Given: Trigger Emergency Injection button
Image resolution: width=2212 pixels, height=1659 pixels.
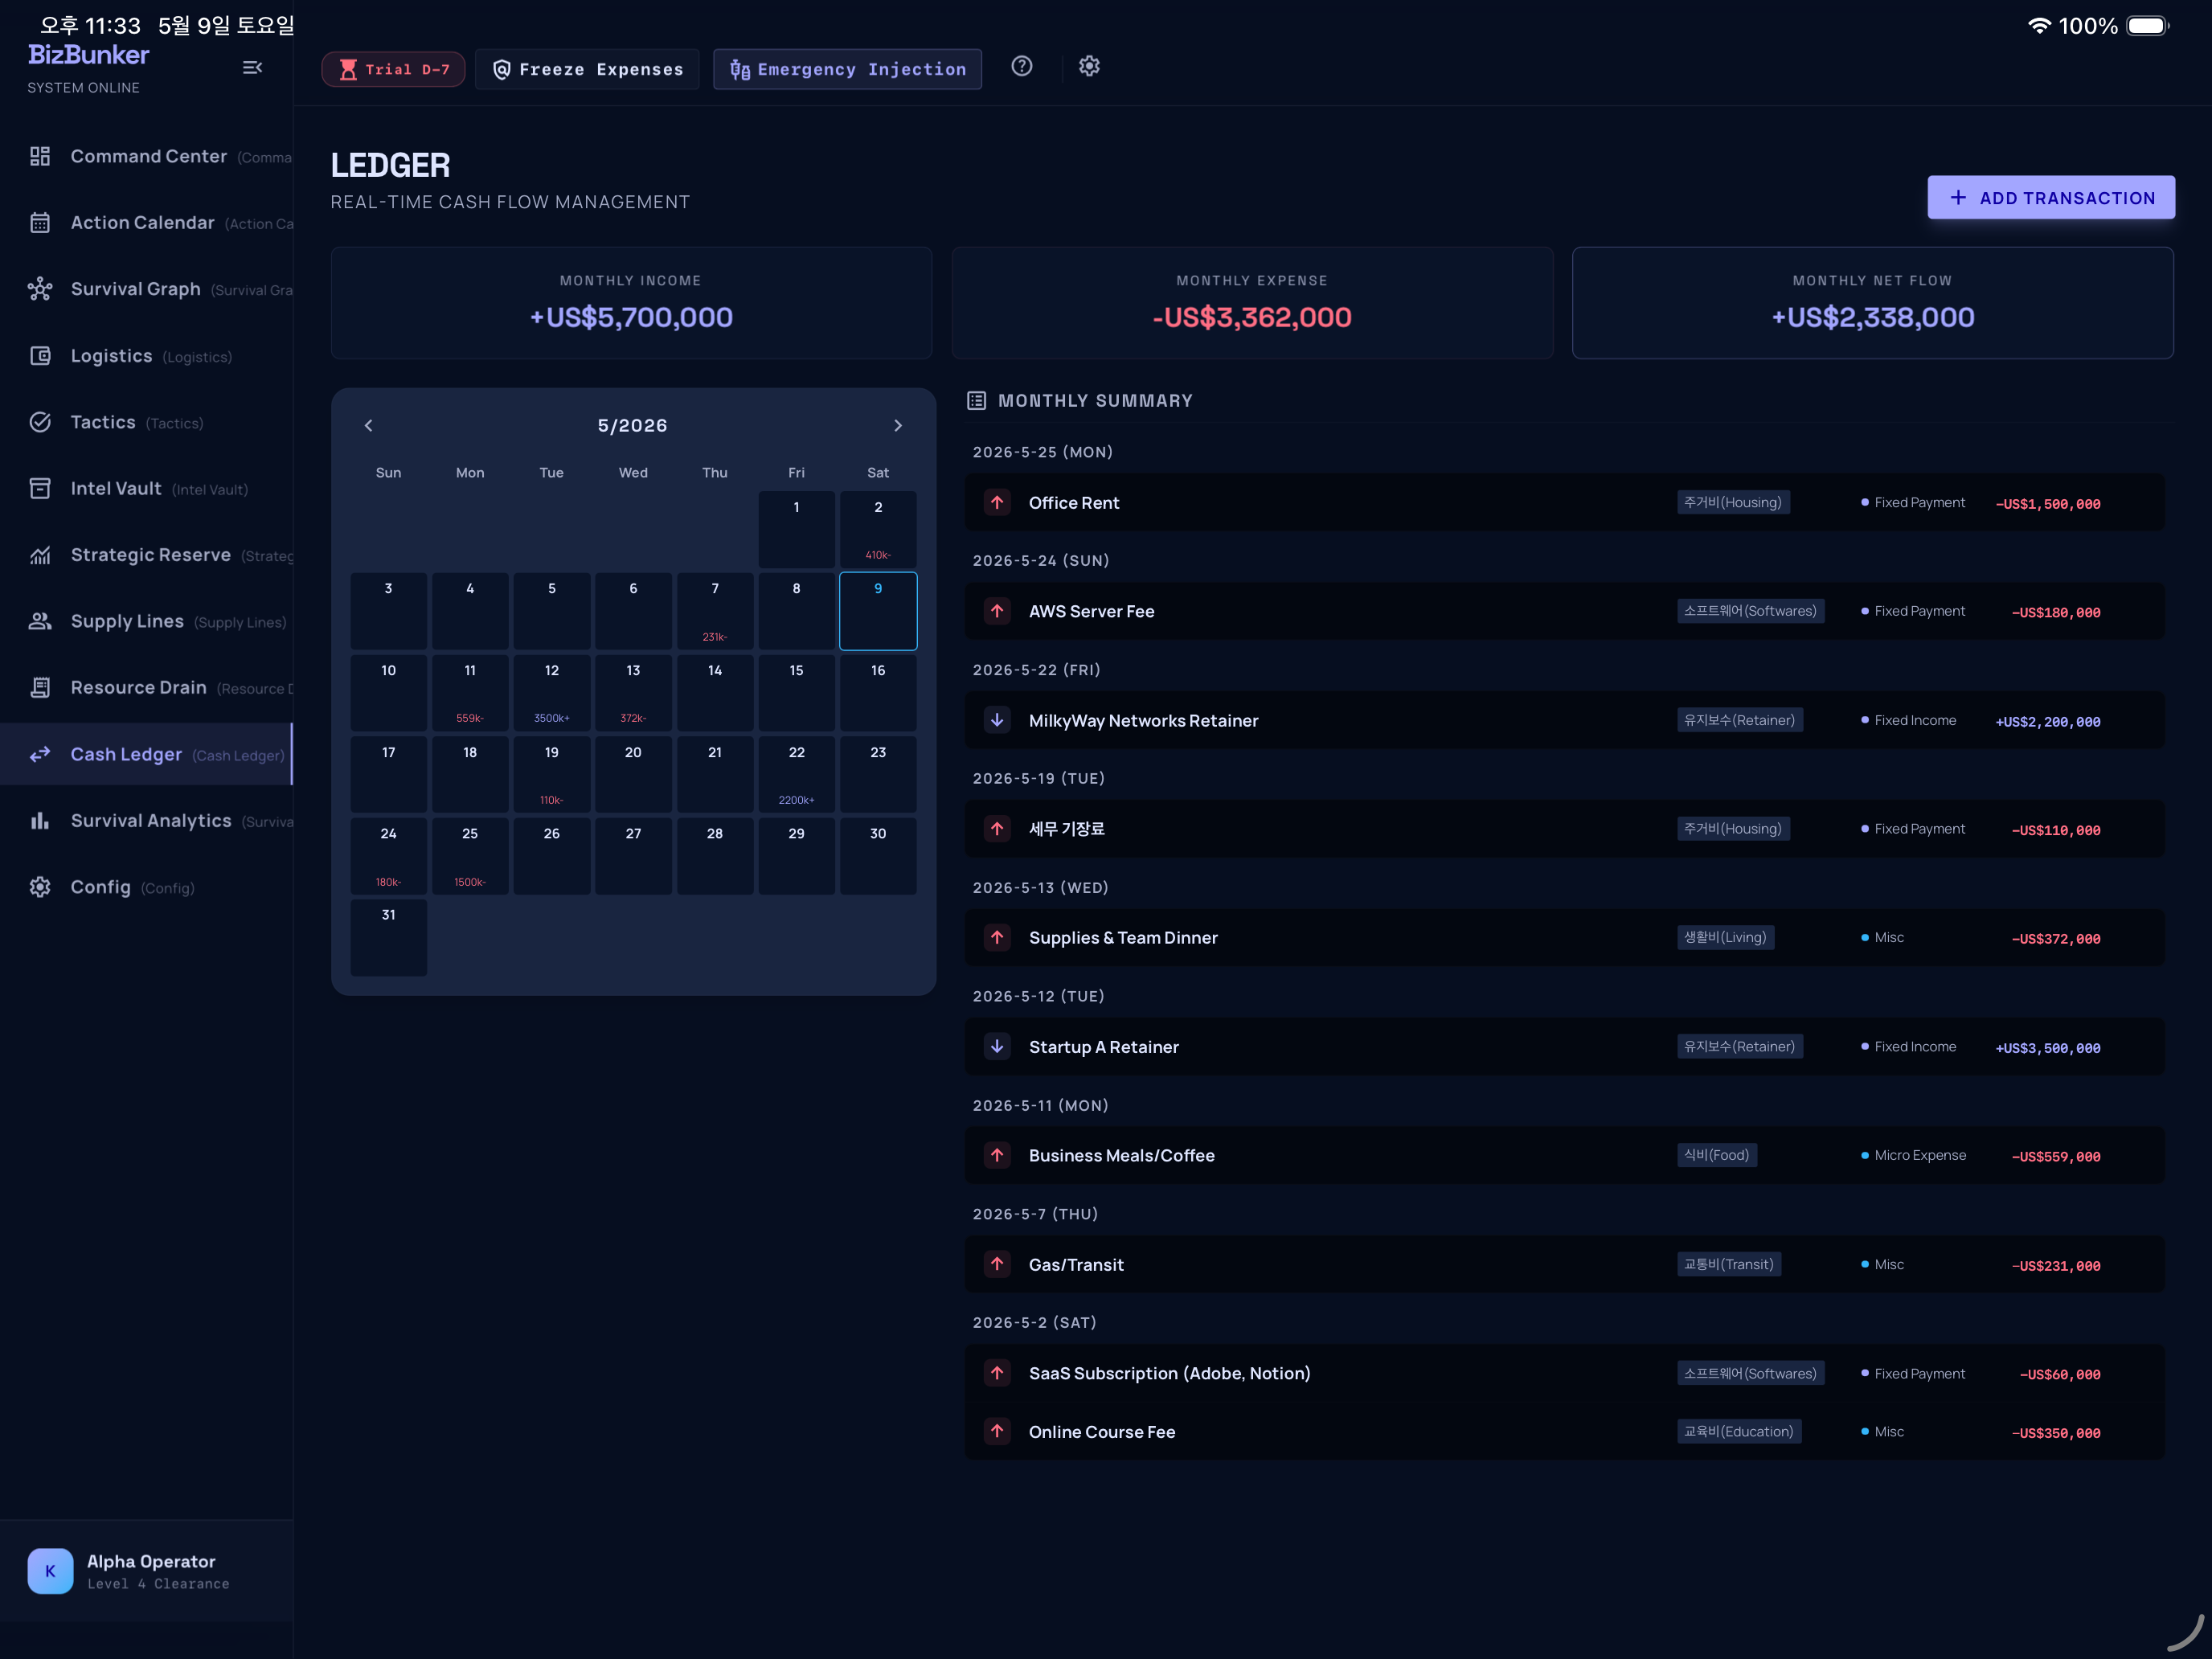Looking at the screenshot, I should (x=847, y=69).
